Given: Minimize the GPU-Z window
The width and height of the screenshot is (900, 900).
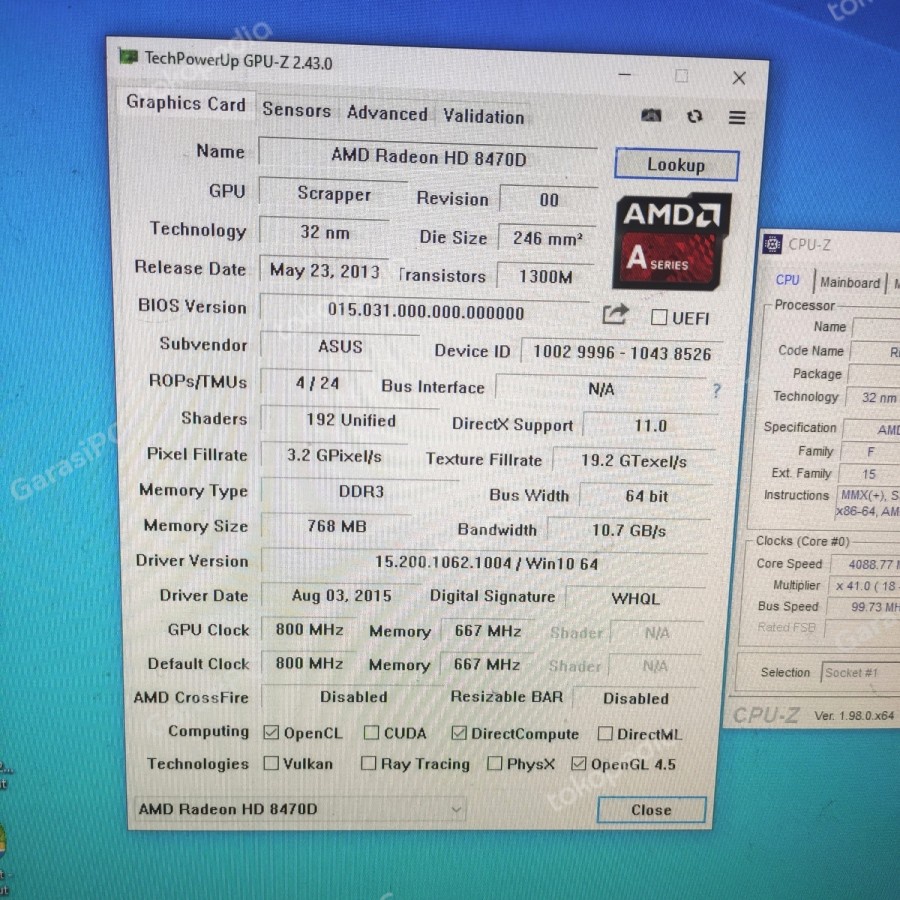Looking at the screenshot, I should (625, 75).
